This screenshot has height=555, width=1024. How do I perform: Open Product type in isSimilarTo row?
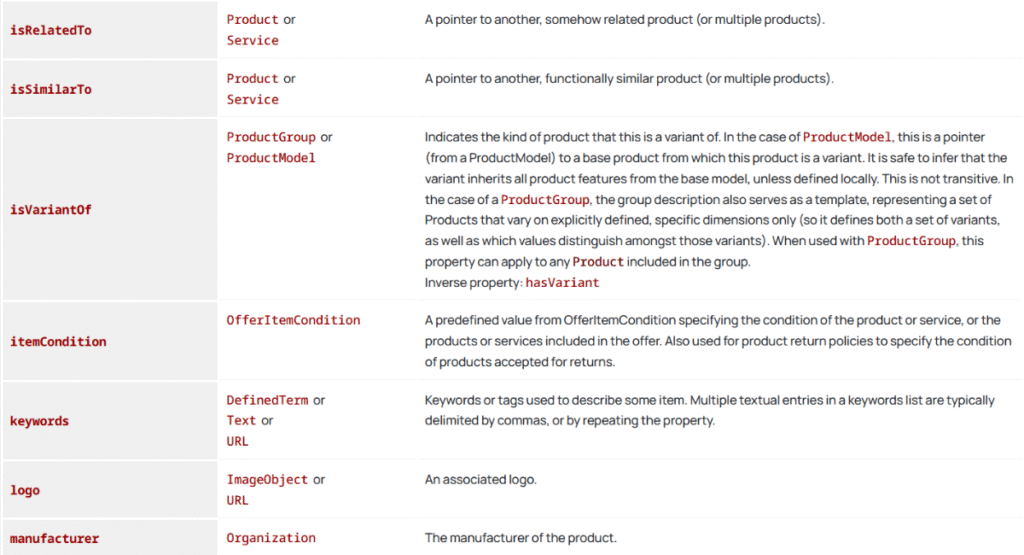click(252, 78)
